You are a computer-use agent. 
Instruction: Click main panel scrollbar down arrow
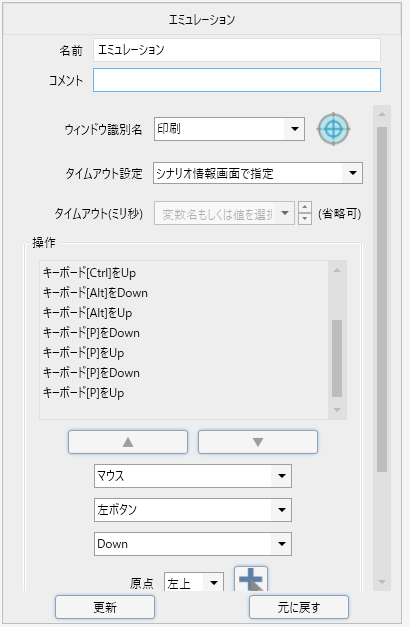(x=382, y=582)
